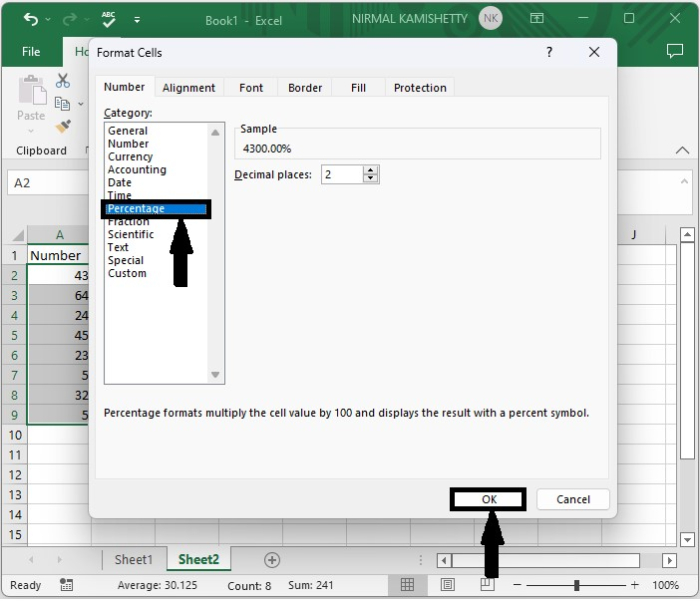Select the Percentage category
Screen dimensions: 700x601
[x=156, y=209]
